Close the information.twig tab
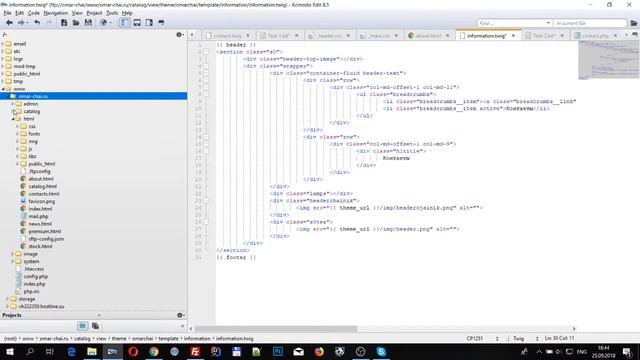The height and width of the screenshot is (360, 640). click(513, 36)
